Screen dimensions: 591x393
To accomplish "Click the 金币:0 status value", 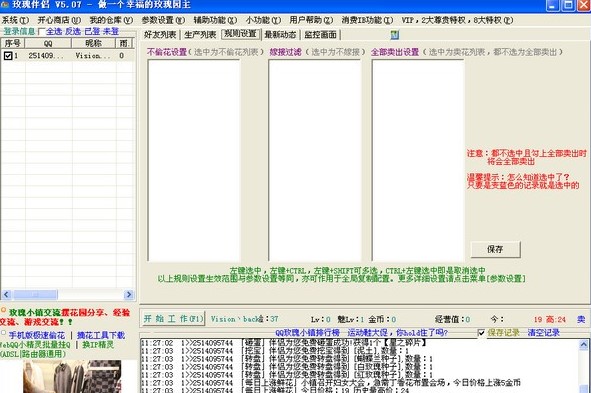I will pos(382,320).
